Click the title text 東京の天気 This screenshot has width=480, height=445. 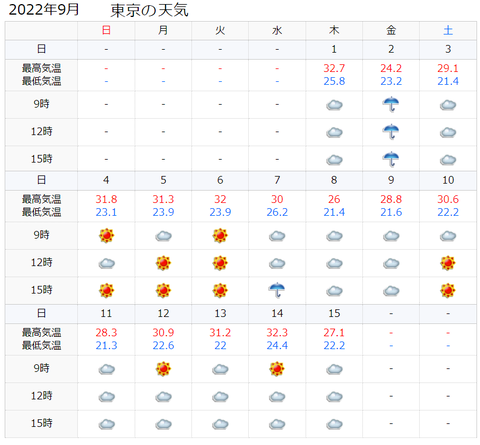[x=149, y=10]
